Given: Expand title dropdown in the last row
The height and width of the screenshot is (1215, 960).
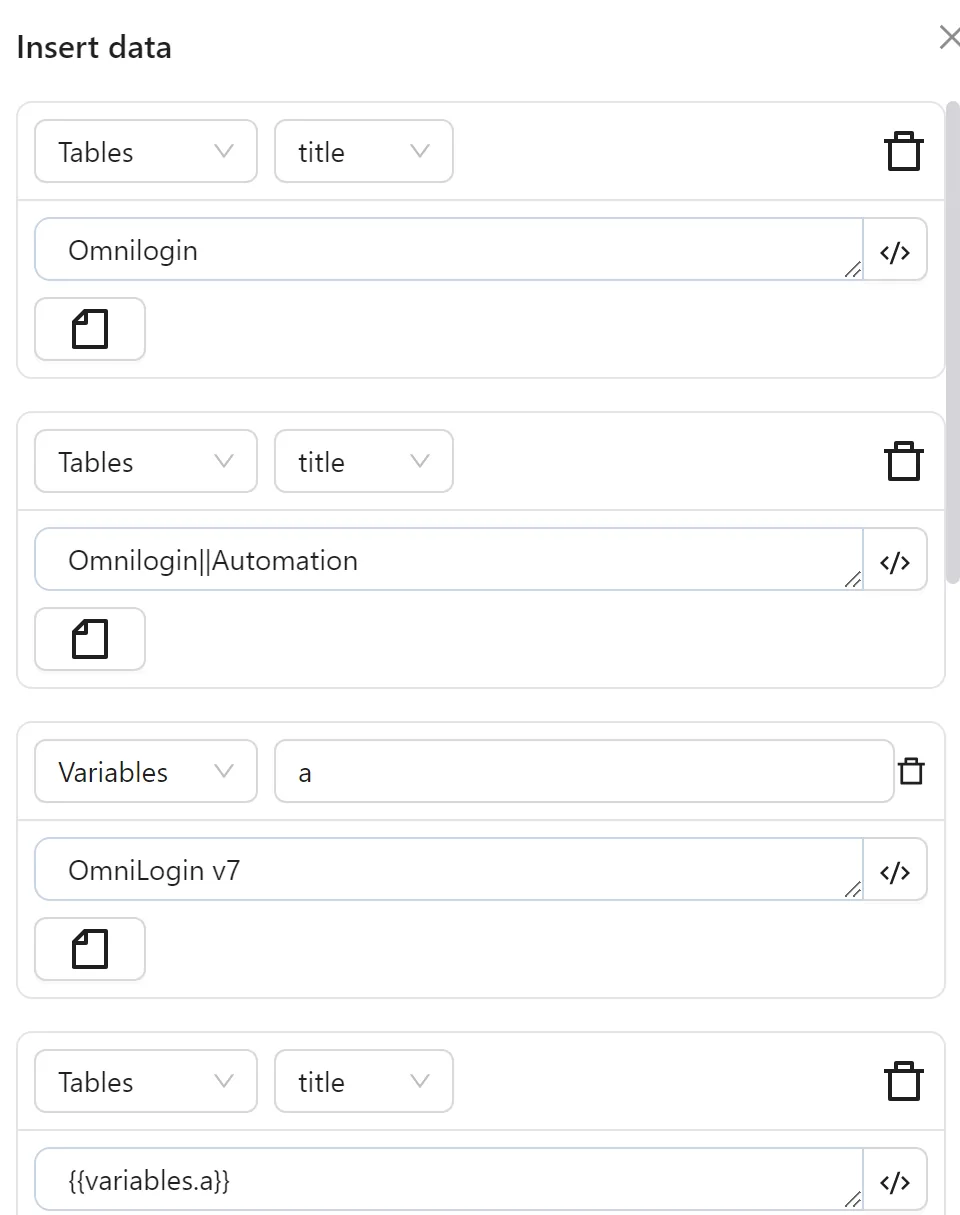Looking at the screenshot, I should coord(364,1082).
